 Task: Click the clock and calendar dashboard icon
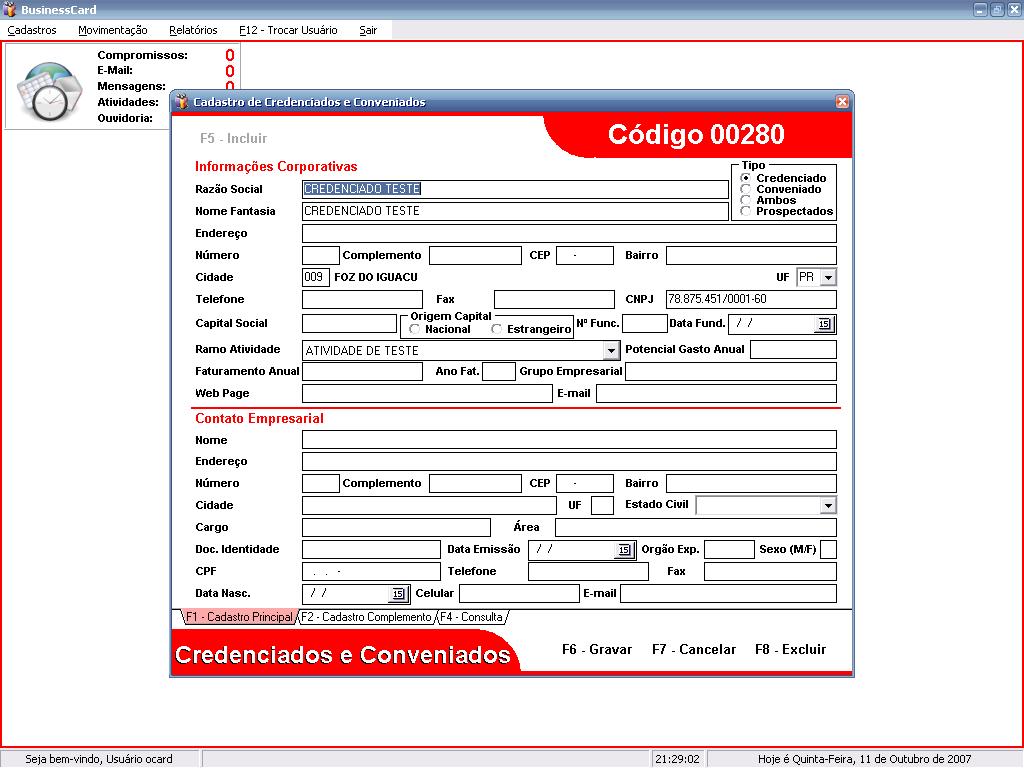coord(50,91)
